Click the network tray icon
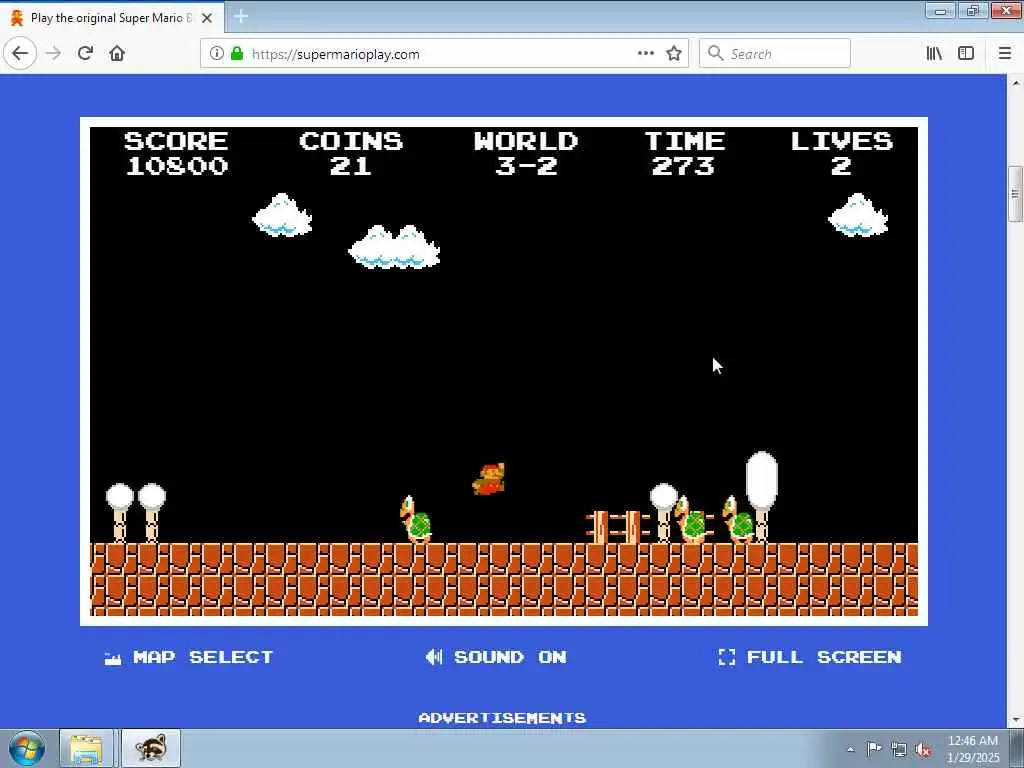 [x=899, y=750]
